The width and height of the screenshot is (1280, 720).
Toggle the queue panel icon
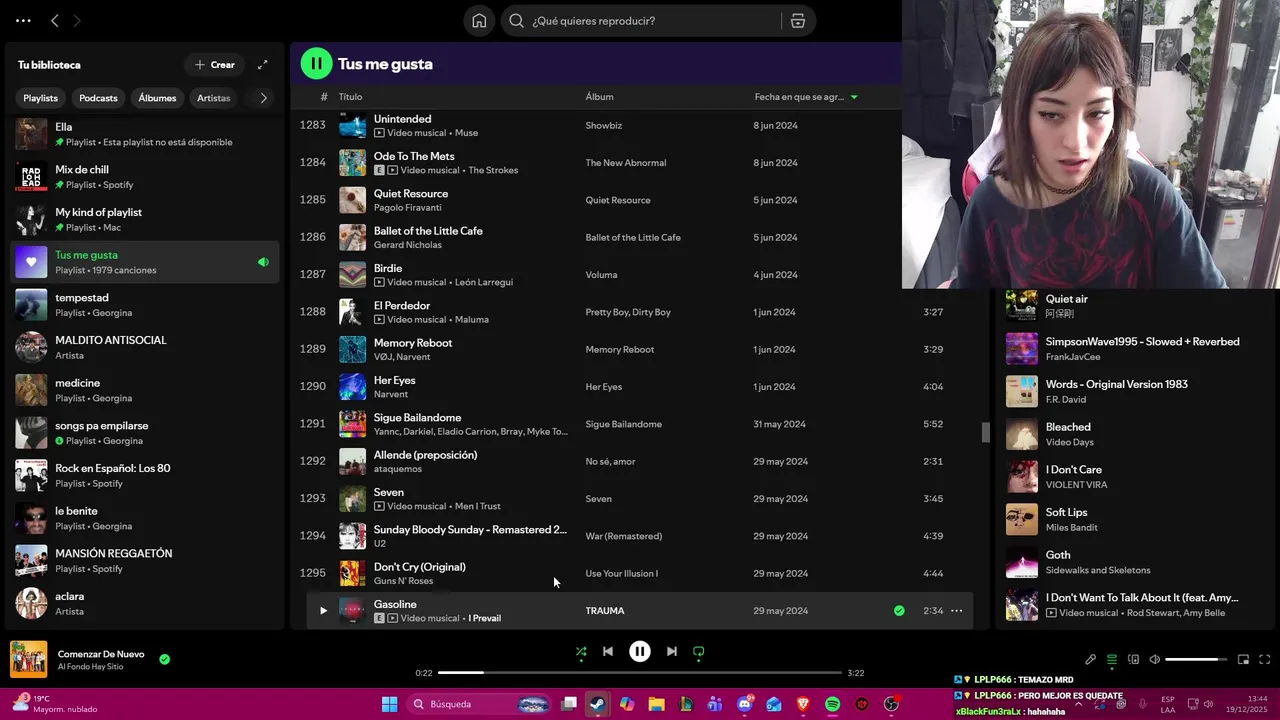[1111, 659]
